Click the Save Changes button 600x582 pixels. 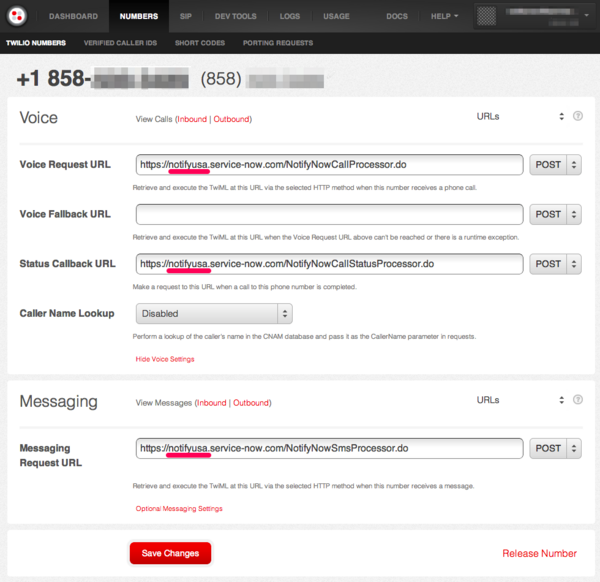pos(170,553)
